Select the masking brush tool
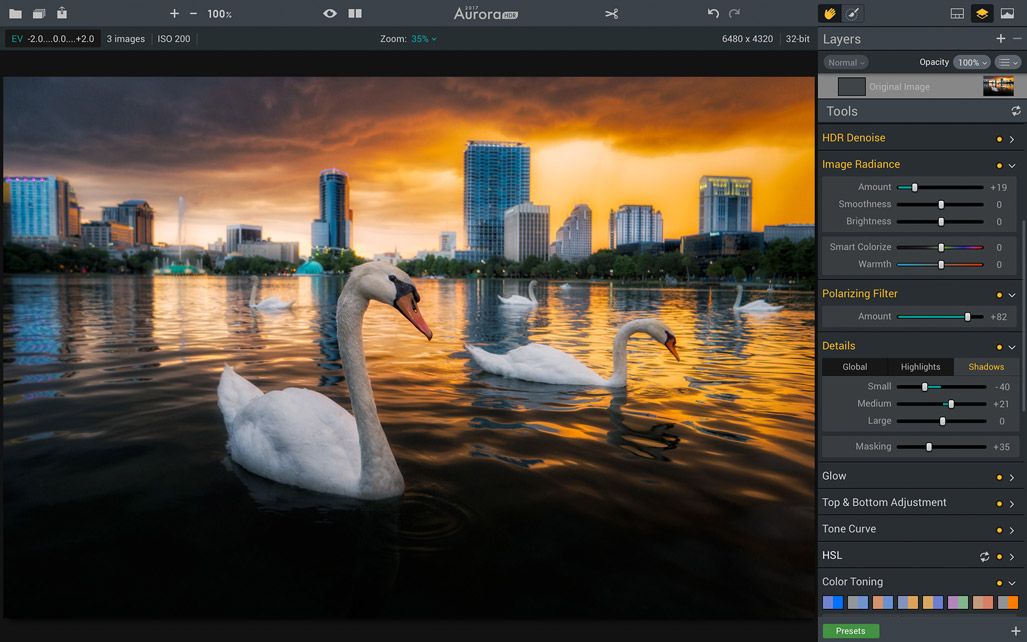This screenshot has width=1027, height=642. point(853,14)
